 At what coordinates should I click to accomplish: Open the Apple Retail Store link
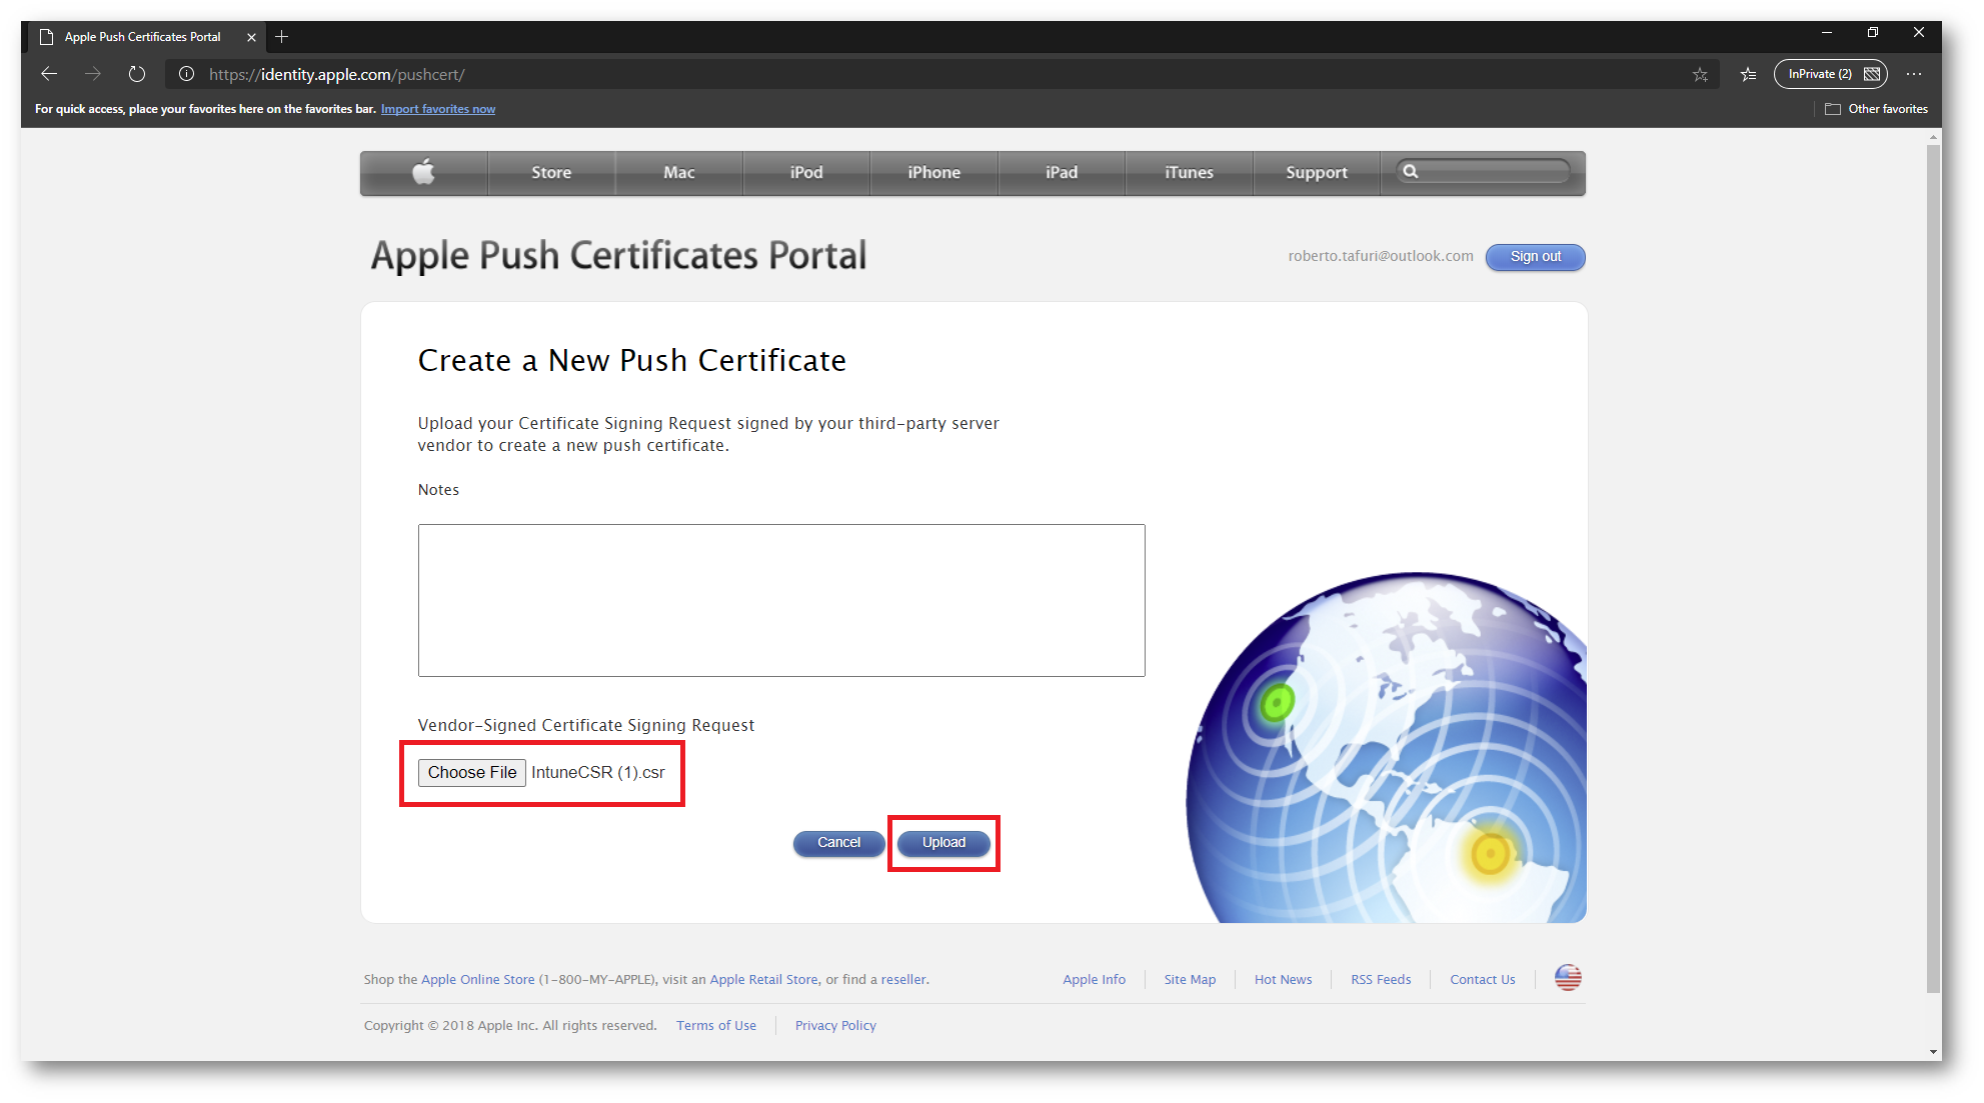tap(764, 980)
